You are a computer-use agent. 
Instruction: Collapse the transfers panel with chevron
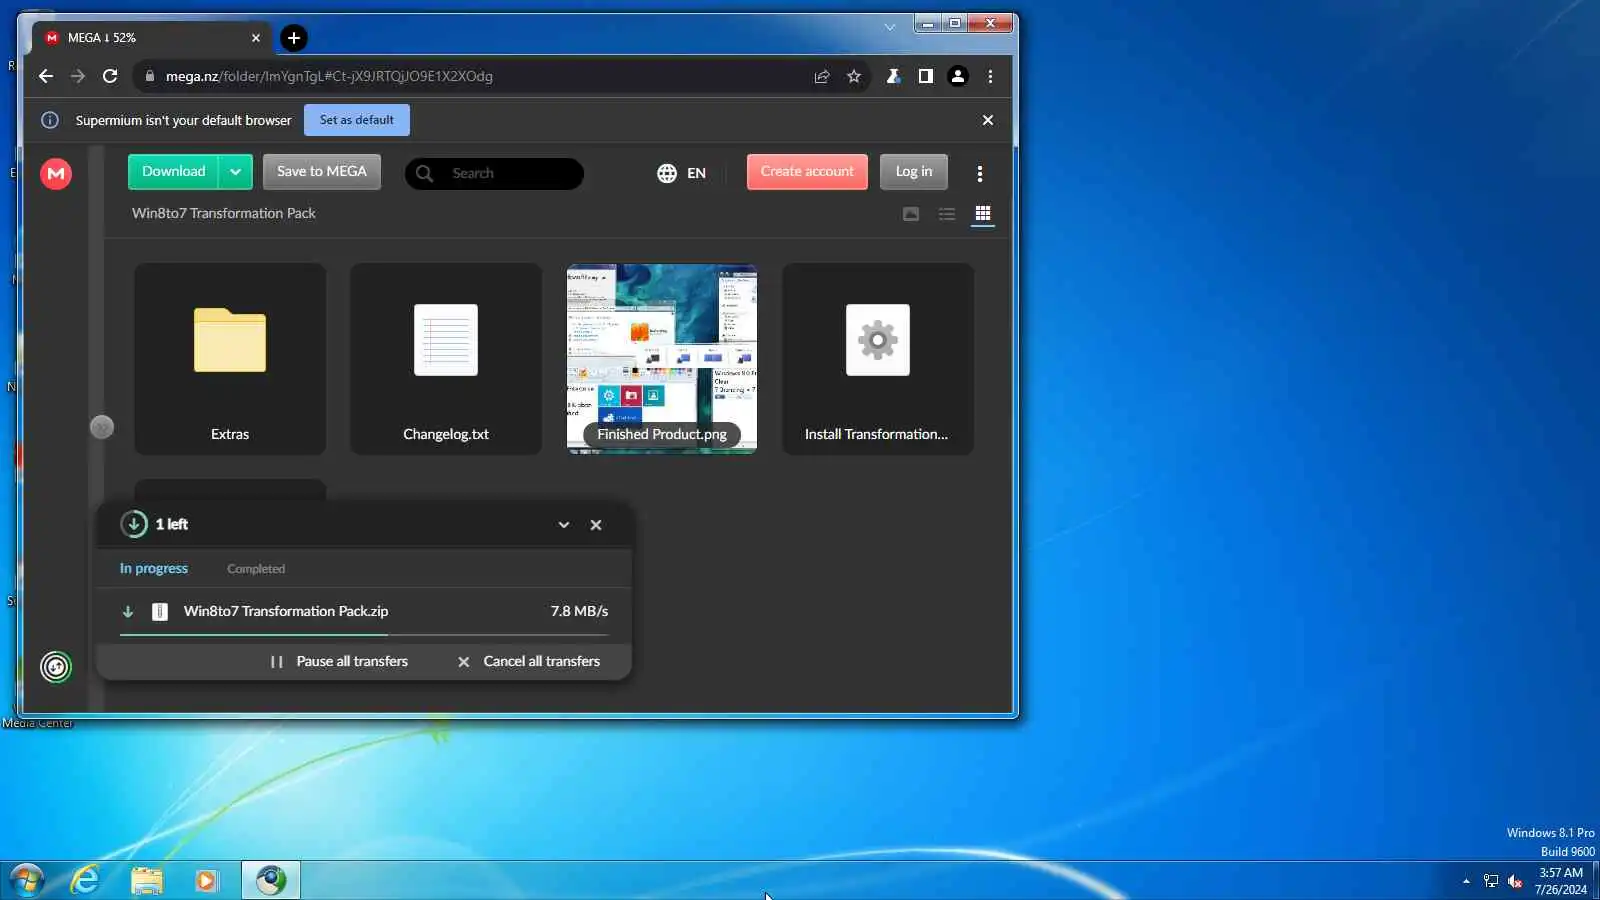564,525
